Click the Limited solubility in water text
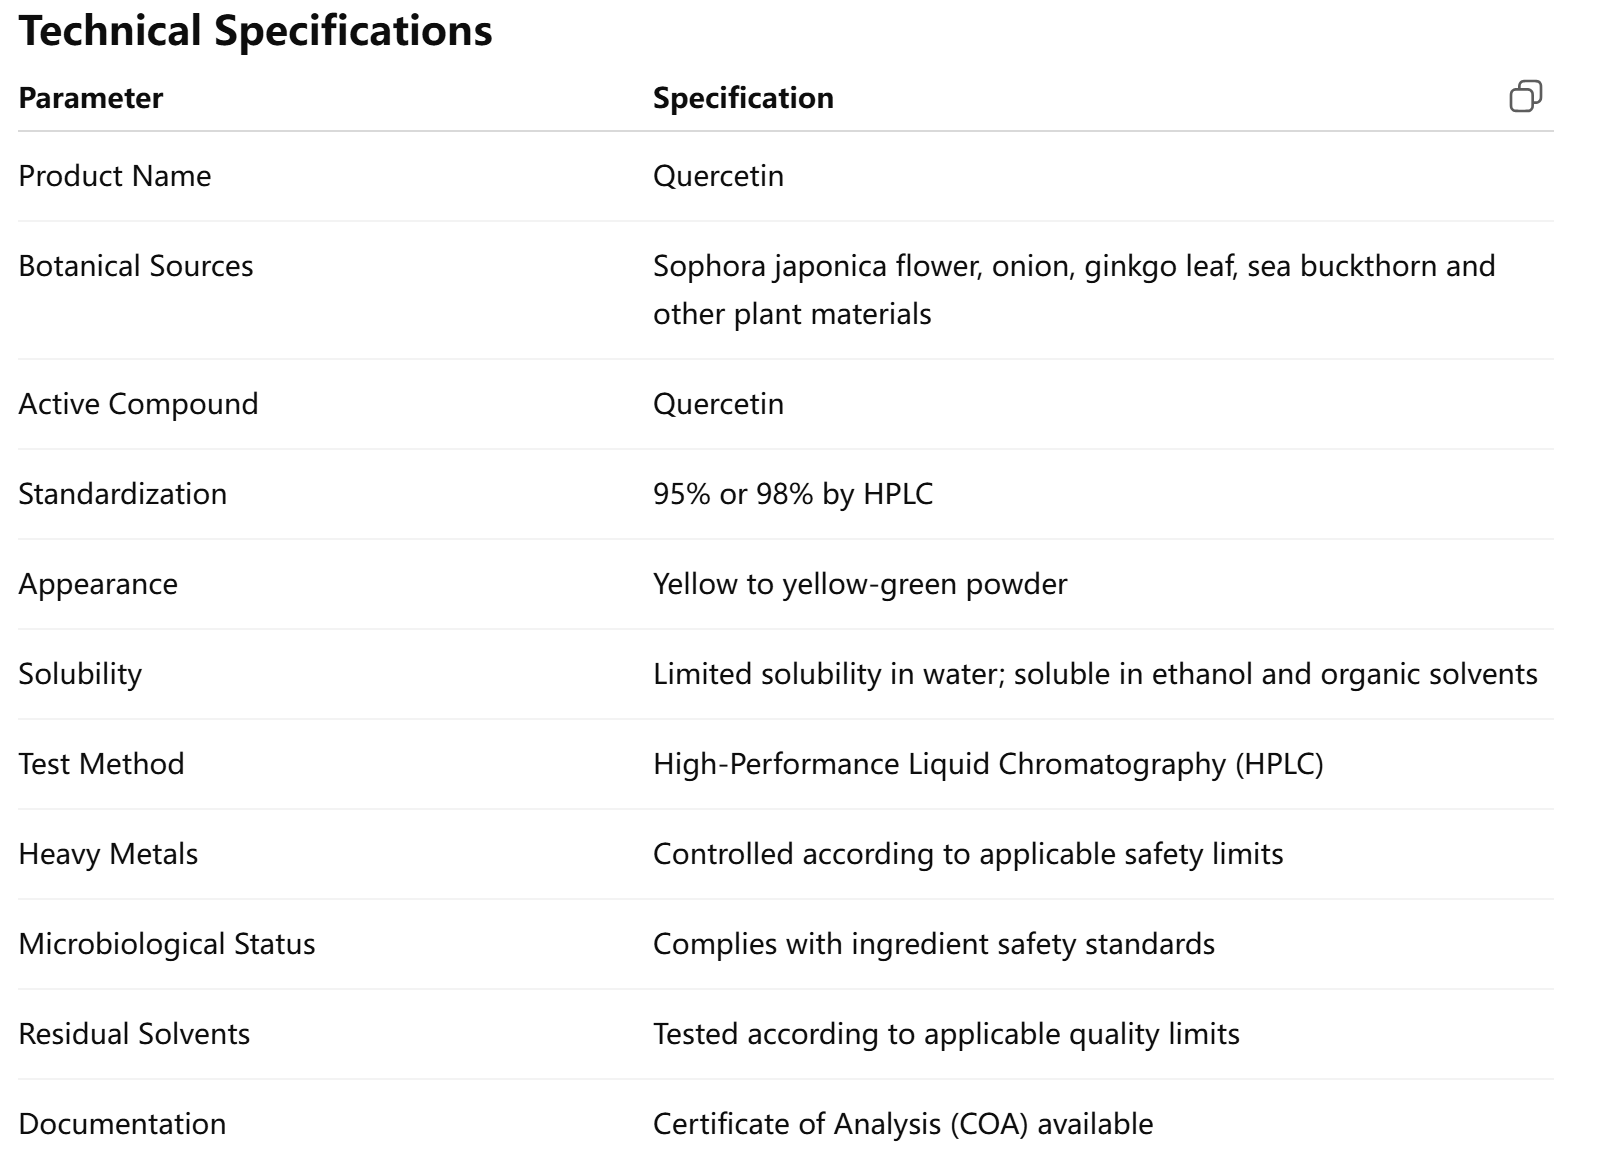This screenshot has height=1162, width=1608. tap(828, 674)
